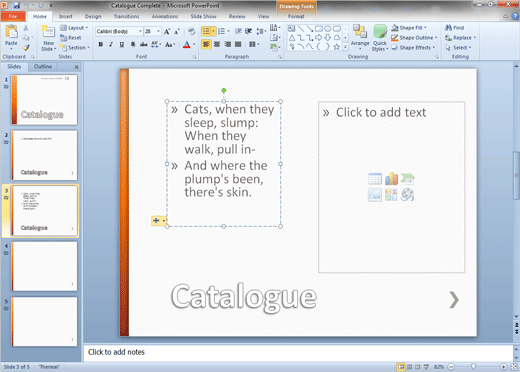Click the Format tab under Drawing Tools
Image resolution: width=520 pixels, height=372 pixels.
point(296,16)
